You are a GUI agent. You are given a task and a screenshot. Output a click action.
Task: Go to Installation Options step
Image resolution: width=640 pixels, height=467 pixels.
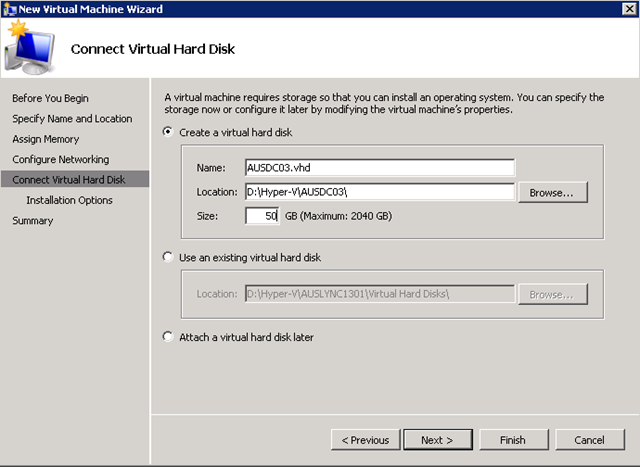[69, 200]
